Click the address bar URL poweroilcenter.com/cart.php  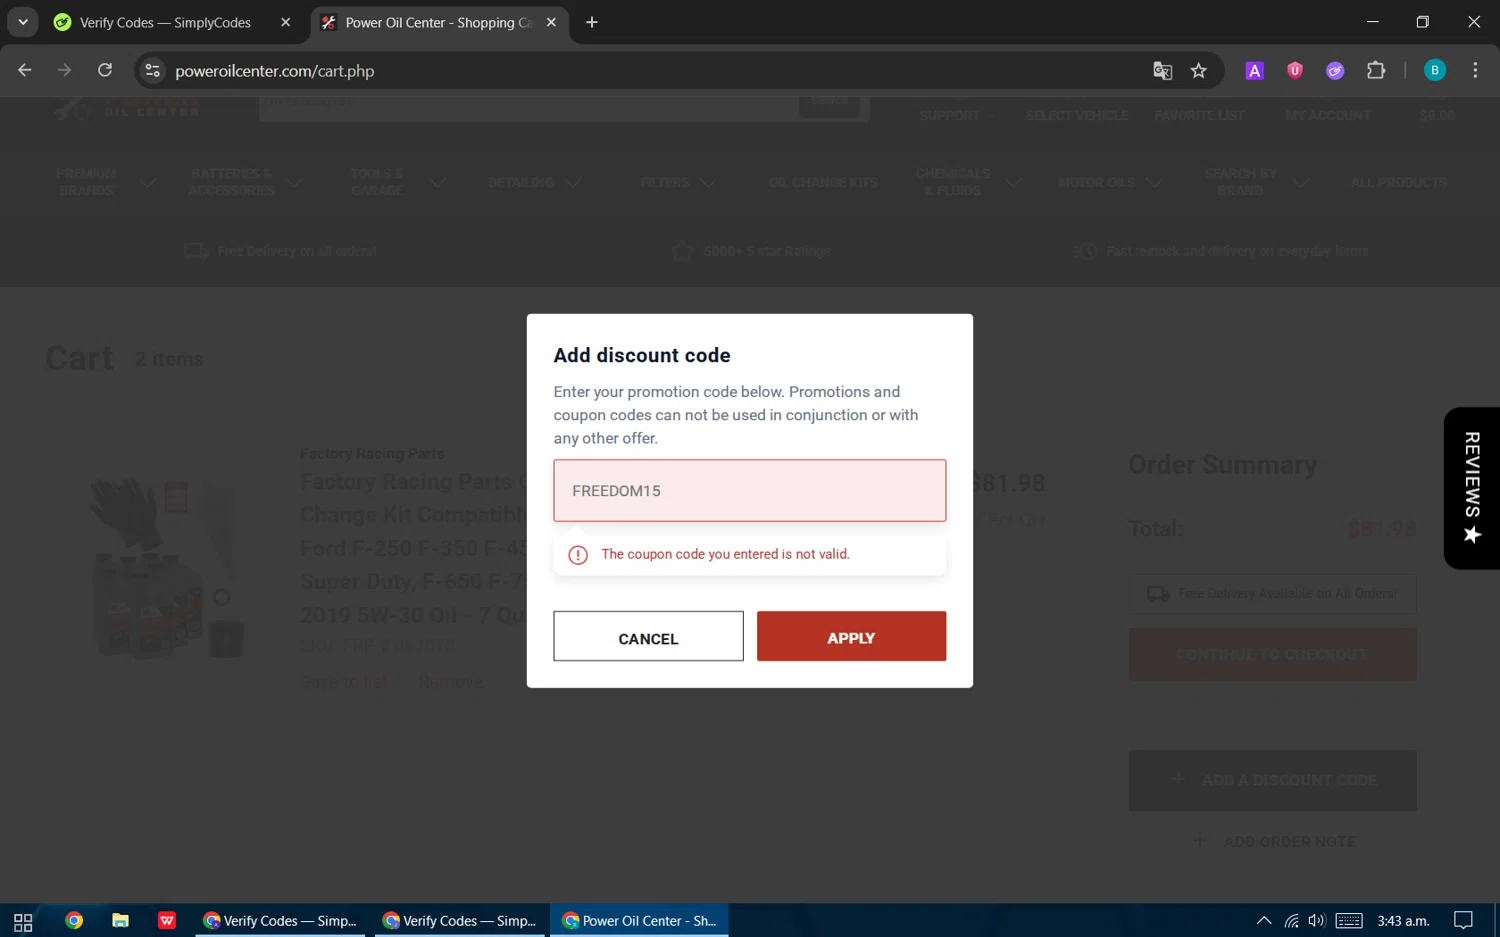click(x=275, y=71)
